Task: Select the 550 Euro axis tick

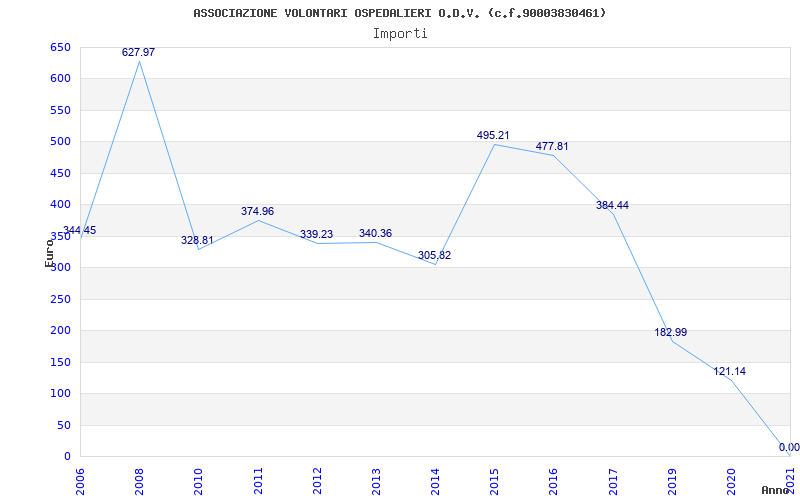Action: pos(60,110)
